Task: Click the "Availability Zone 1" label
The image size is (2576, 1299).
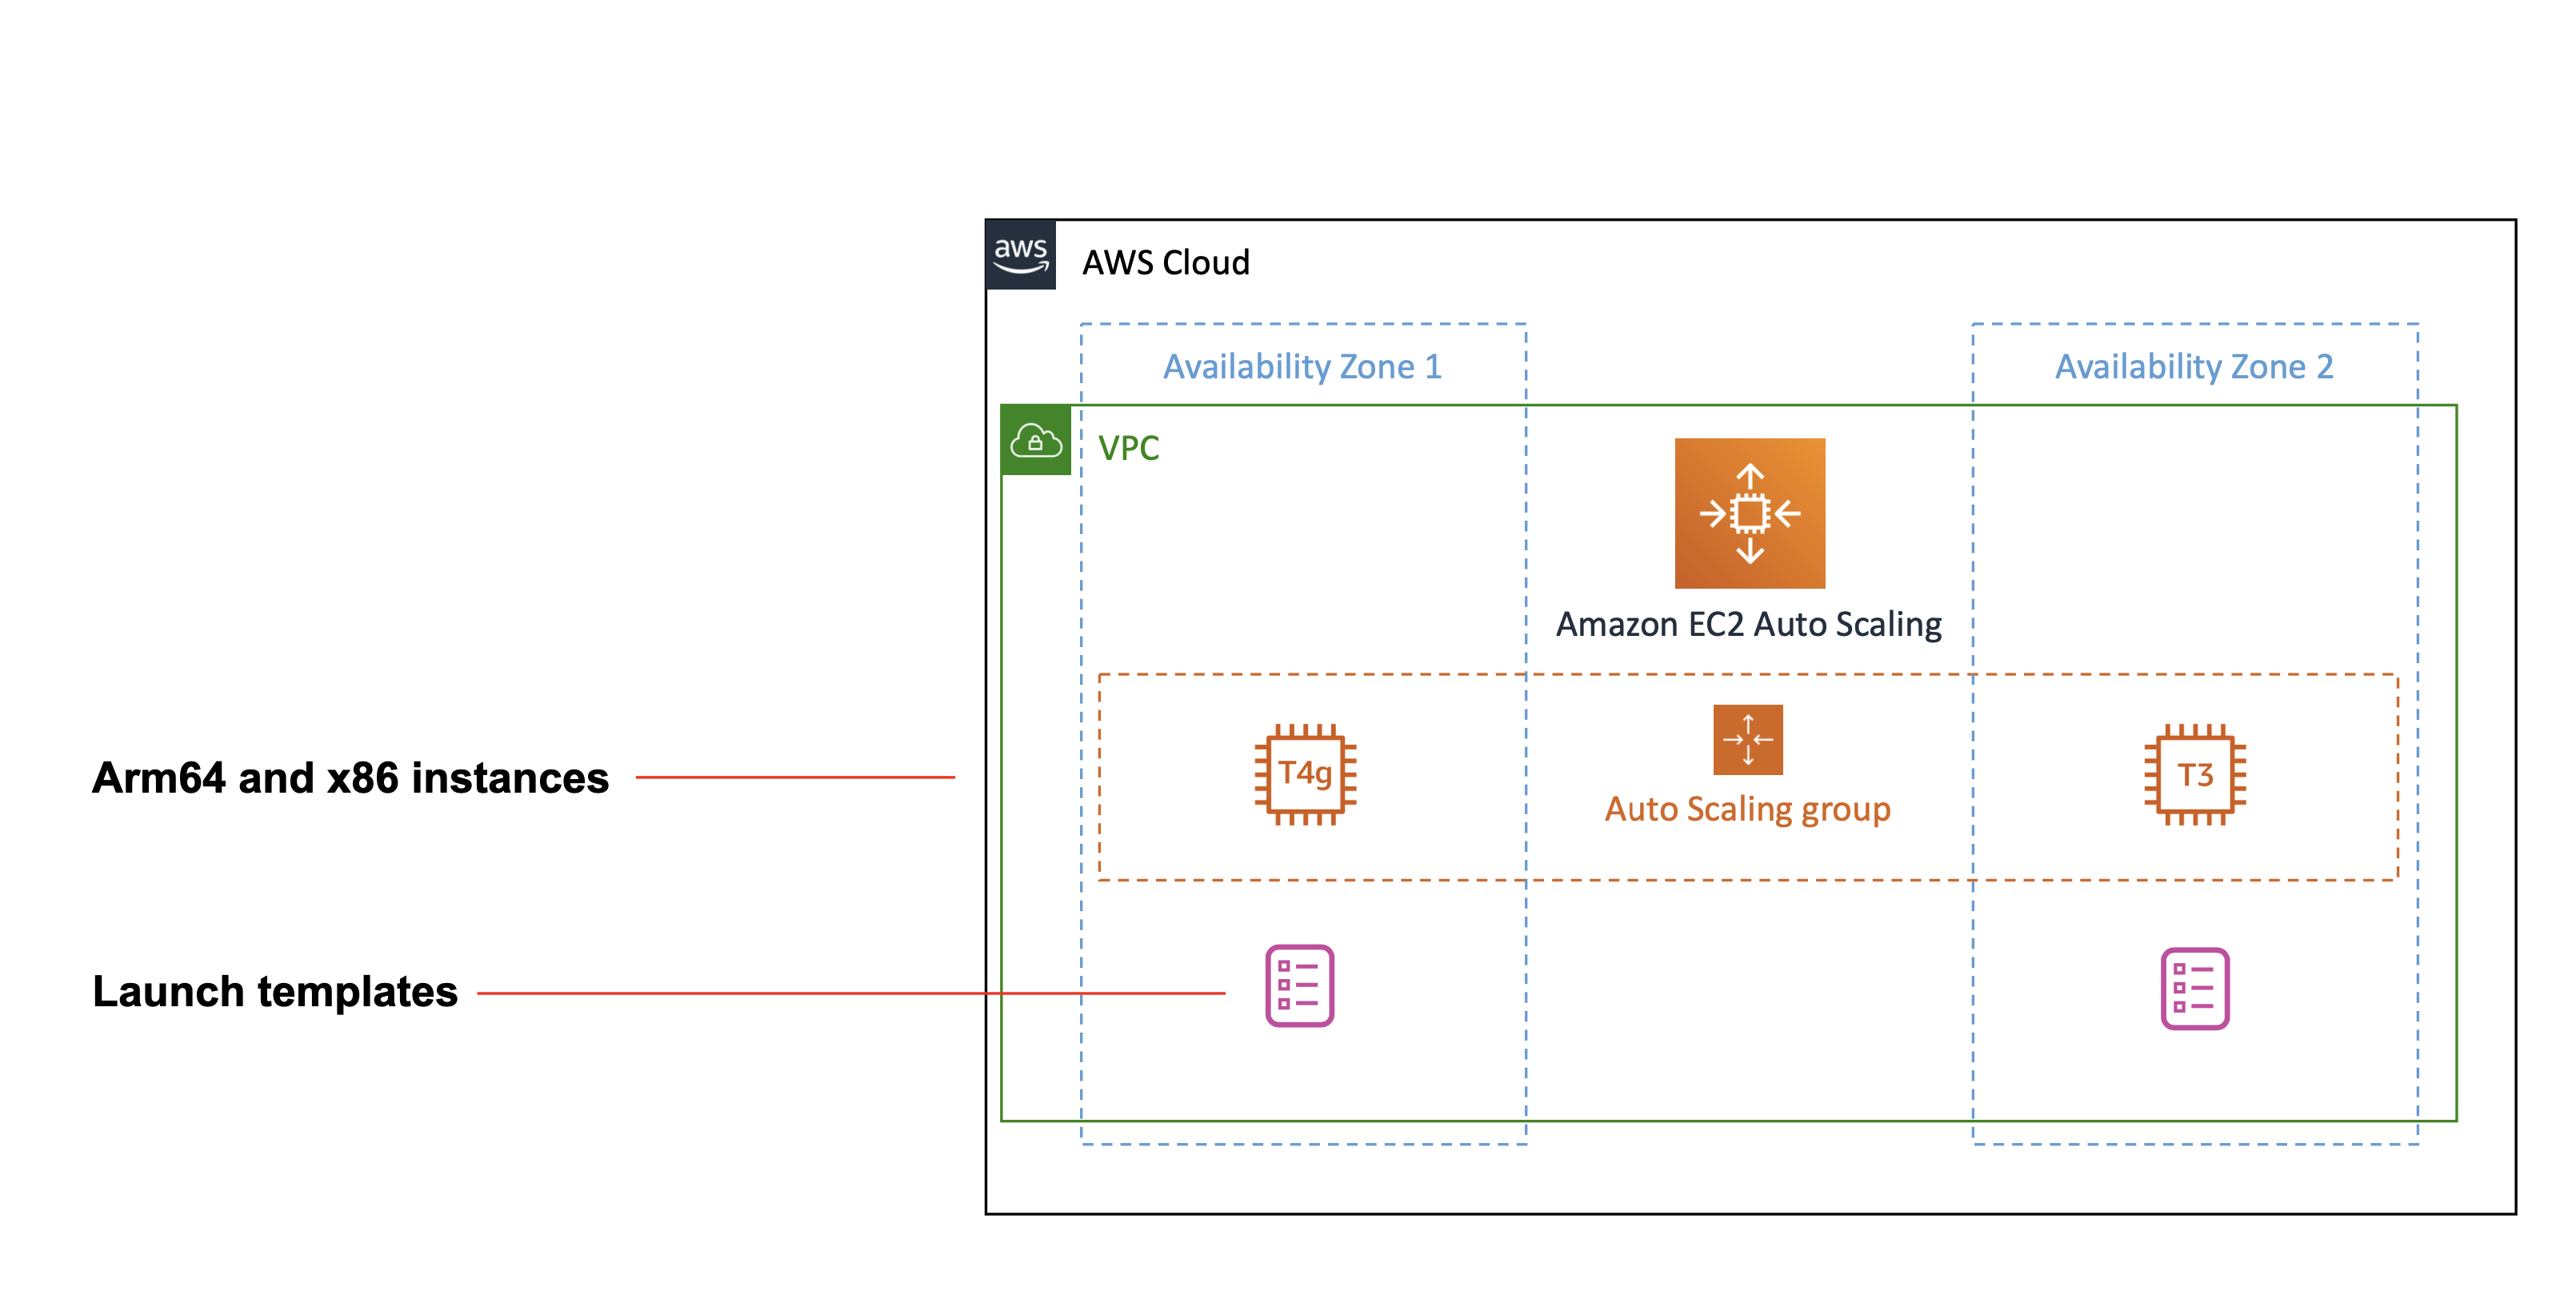Action: (x=1302, y=367)
